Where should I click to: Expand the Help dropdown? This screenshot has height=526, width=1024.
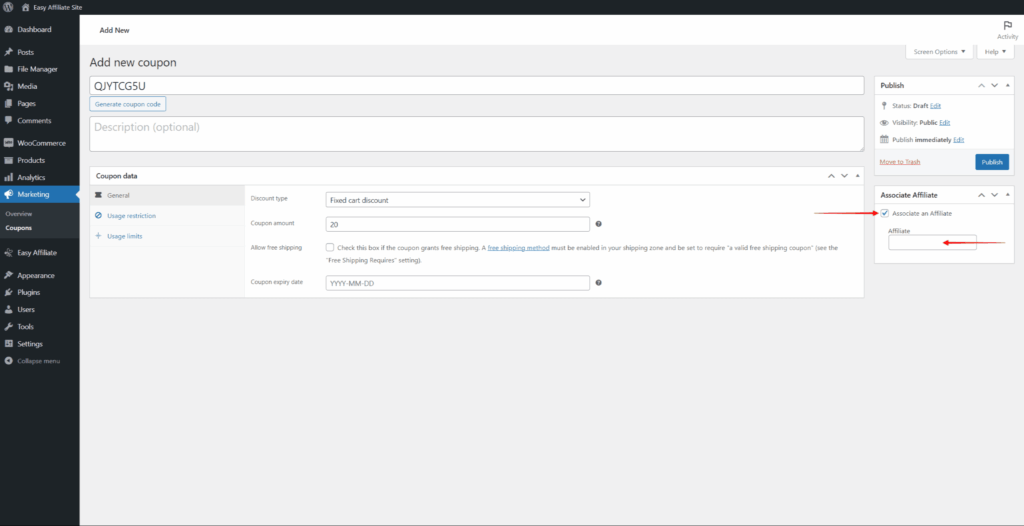995,52
